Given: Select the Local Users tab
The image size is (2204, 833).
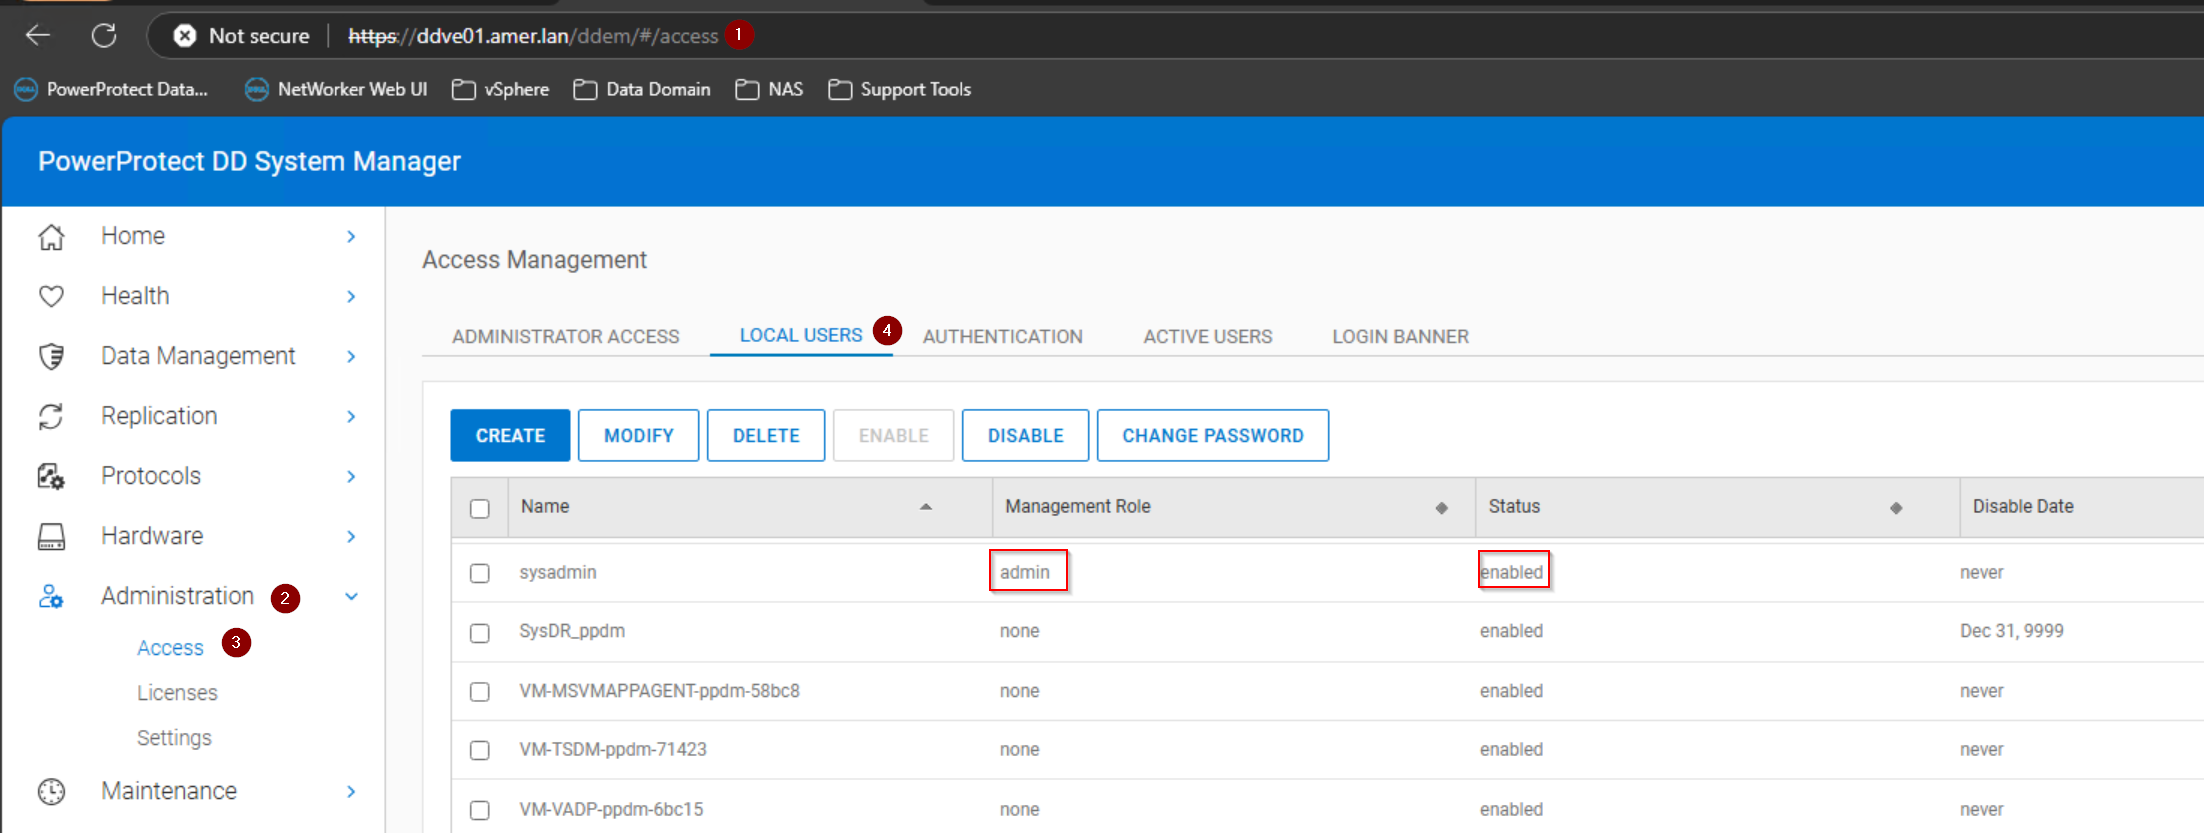Looking at the screenshot, I should coord(801,335).
